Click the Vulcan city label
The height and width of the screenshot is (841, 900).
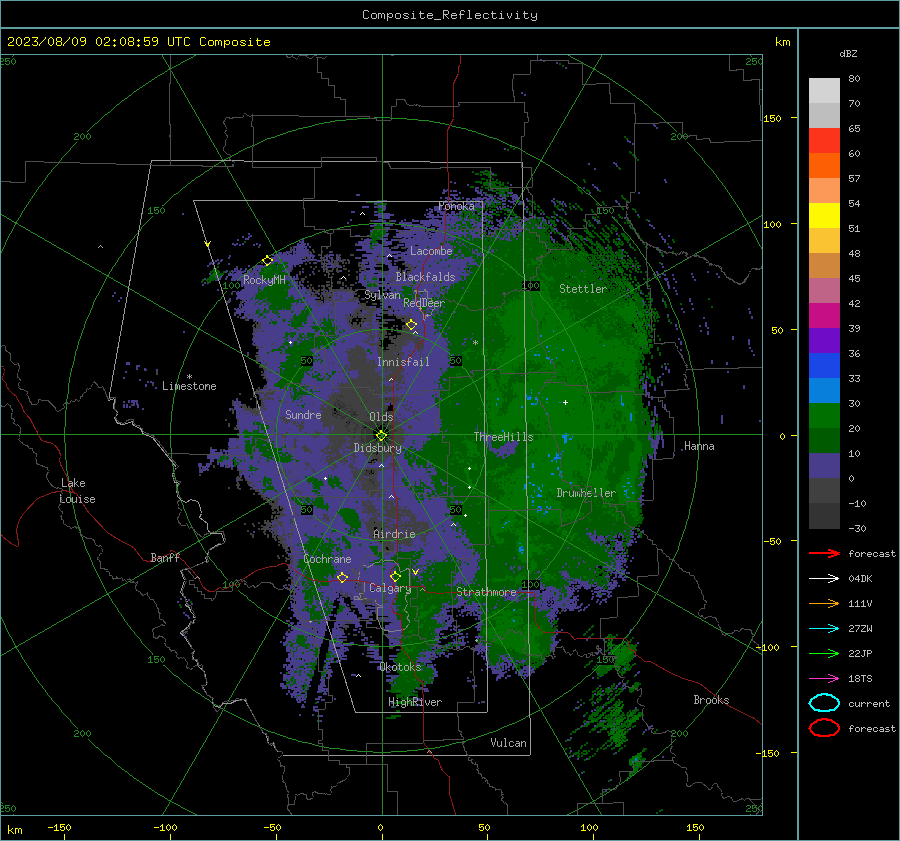tap(508, 743)
